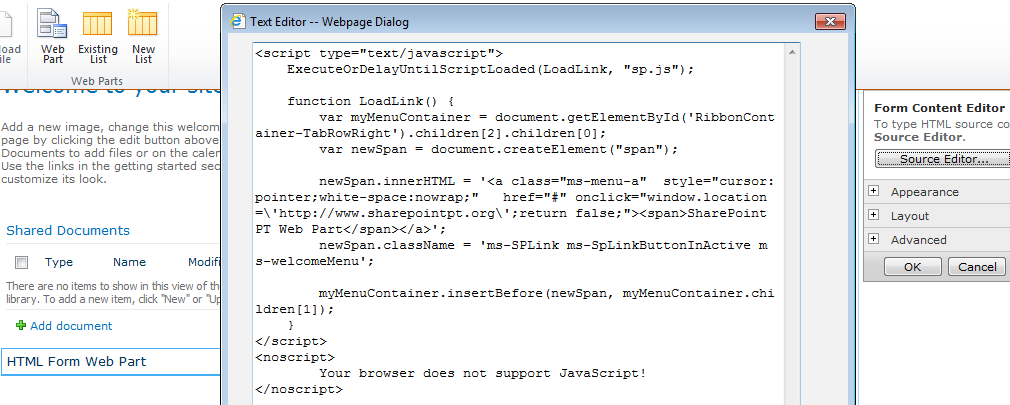Image resolution: width=1010 pixels, height=405 pixels.
Task: Insert an Existing List via ribbon
Action: (98, 35)
